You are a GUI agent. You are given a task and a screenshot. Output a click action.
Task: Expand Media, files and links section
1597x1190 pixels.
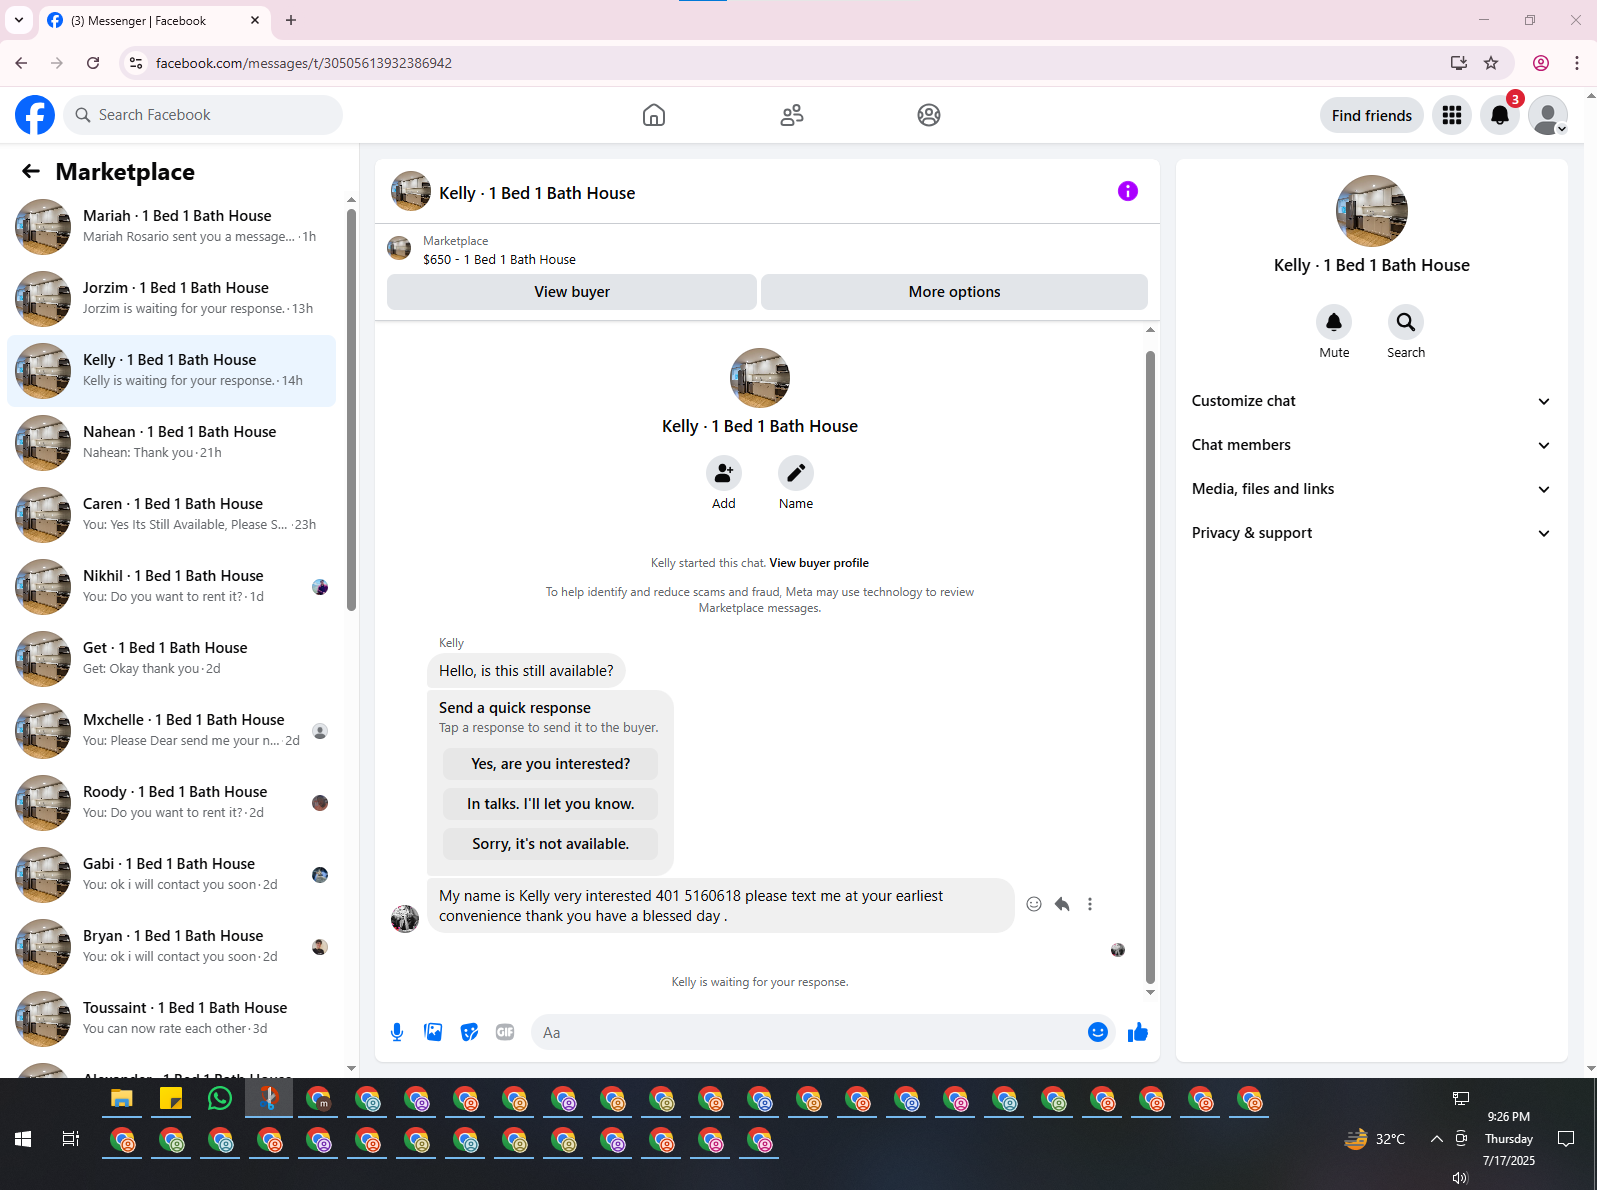point(1371,489)
